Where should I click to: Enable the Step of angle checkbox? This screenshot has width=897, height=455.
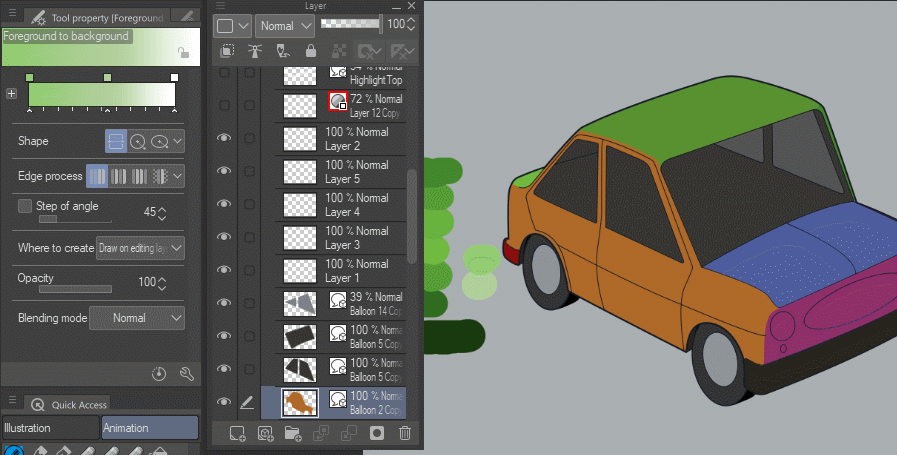pos(25,206)
